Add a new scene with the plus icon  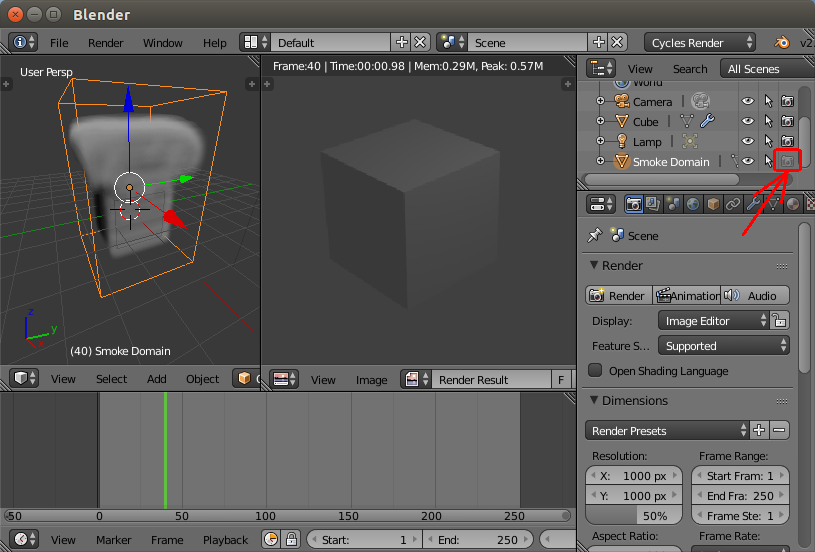598,42
